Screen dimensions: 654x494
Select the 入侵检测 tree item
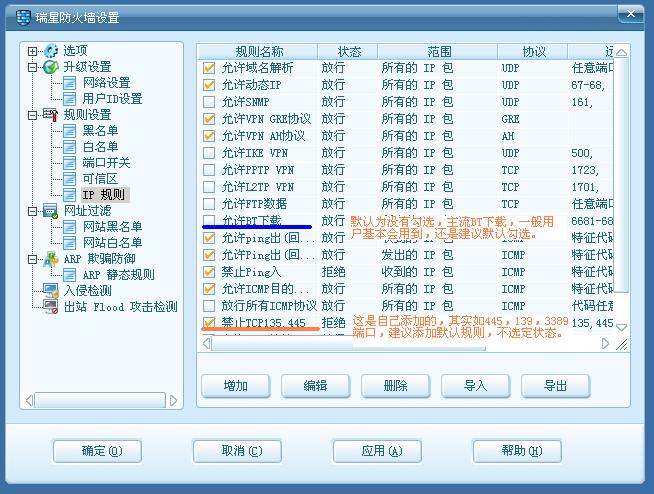(87, 290)
